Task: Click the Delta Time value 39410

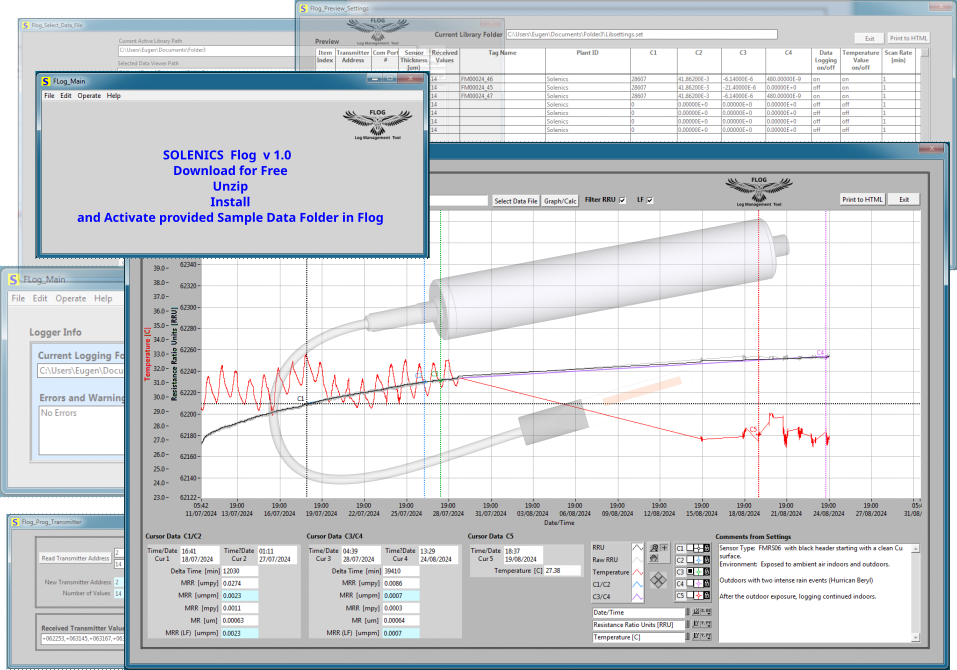Action: [x=400, y=571]
